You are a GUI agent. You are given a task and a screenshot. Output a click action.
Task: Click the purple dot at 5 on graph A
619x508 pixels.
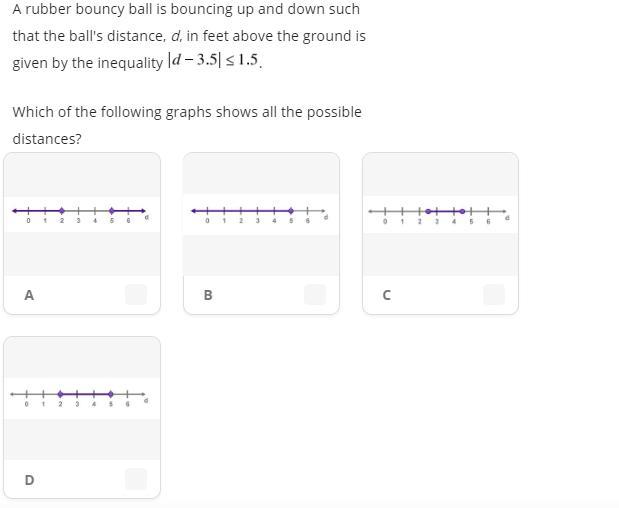coord(112,210)
